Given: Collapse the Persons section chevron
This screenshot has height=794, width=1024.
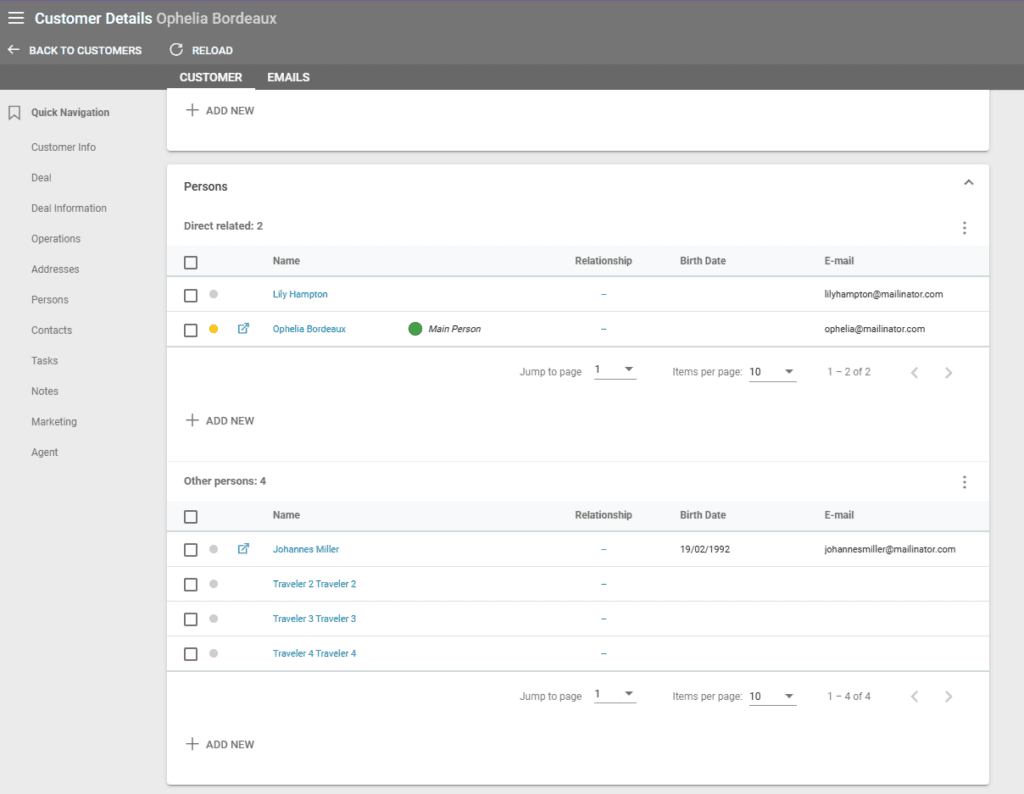Looking at the screenshot, I should coord(967,183).
